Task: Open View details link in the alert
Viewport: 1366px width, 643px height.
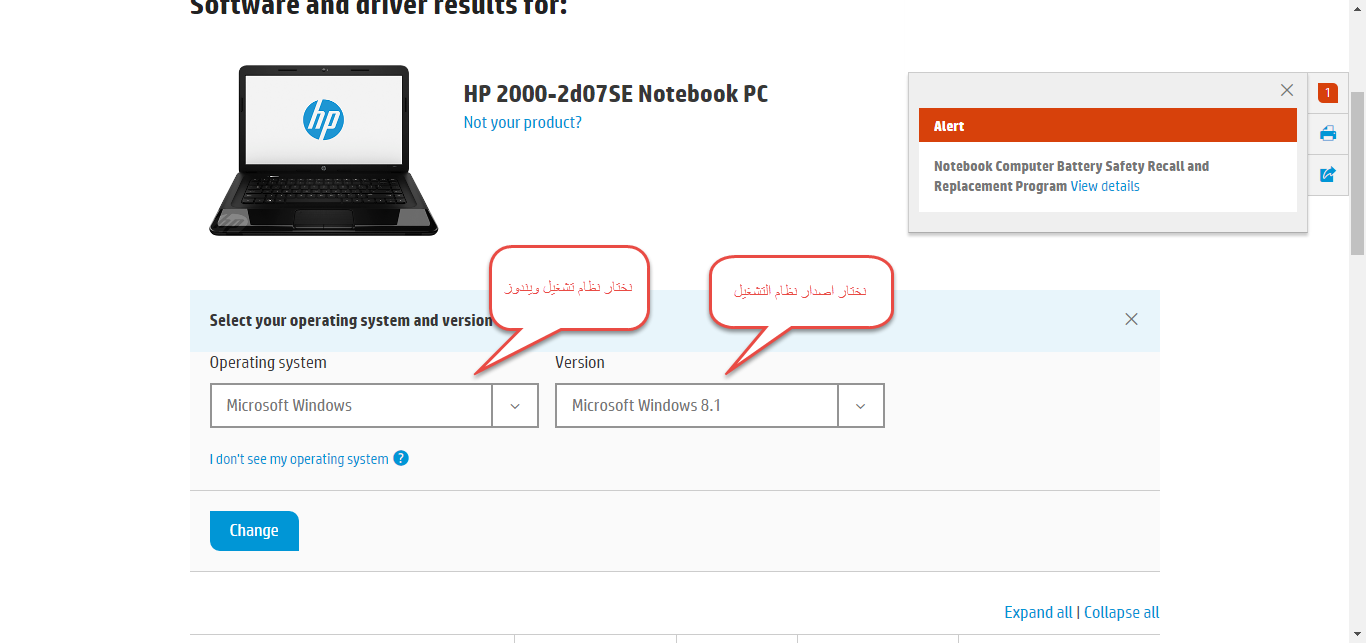Action: tap(1105, 186)
